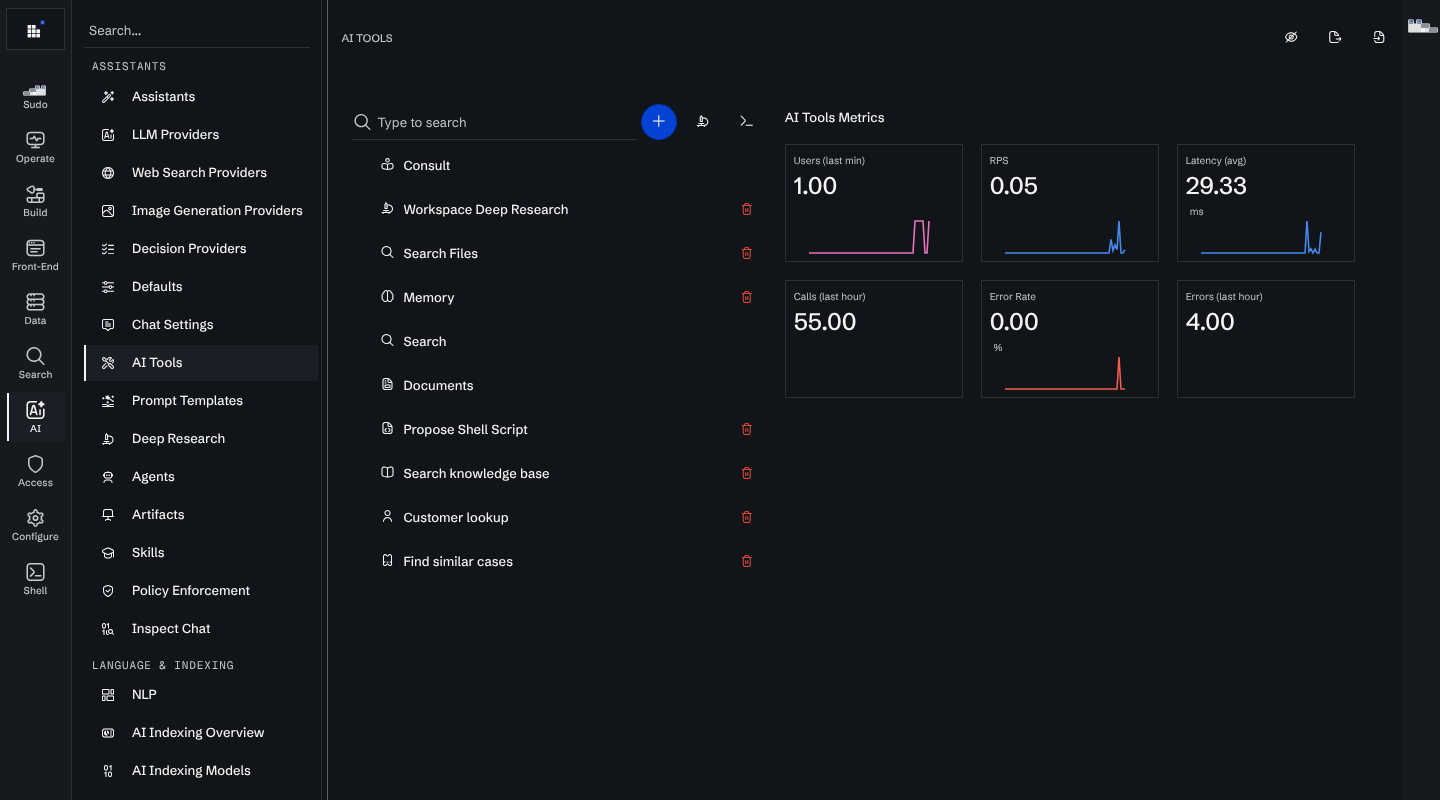Click the terminal prompt icon beside add button
The width and height of the screenshot is (1440, 800).
(746, 122)
